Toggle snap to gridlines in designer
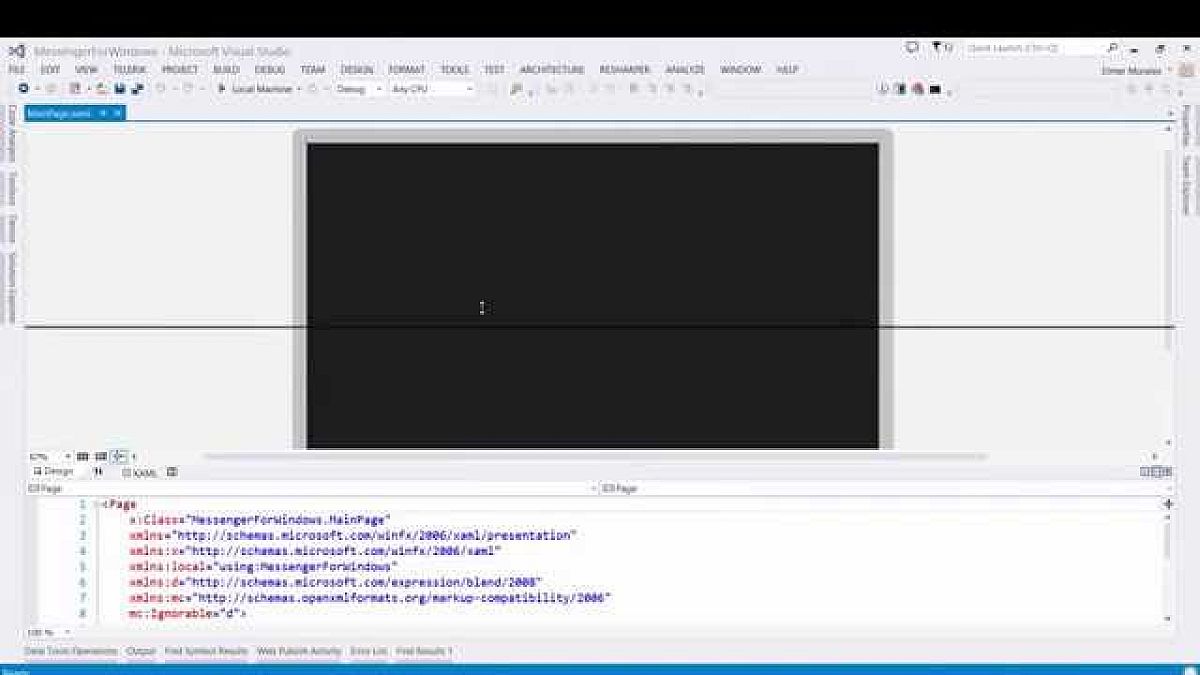Screen dimensions: 1200x675 click(x=100, y=457)
